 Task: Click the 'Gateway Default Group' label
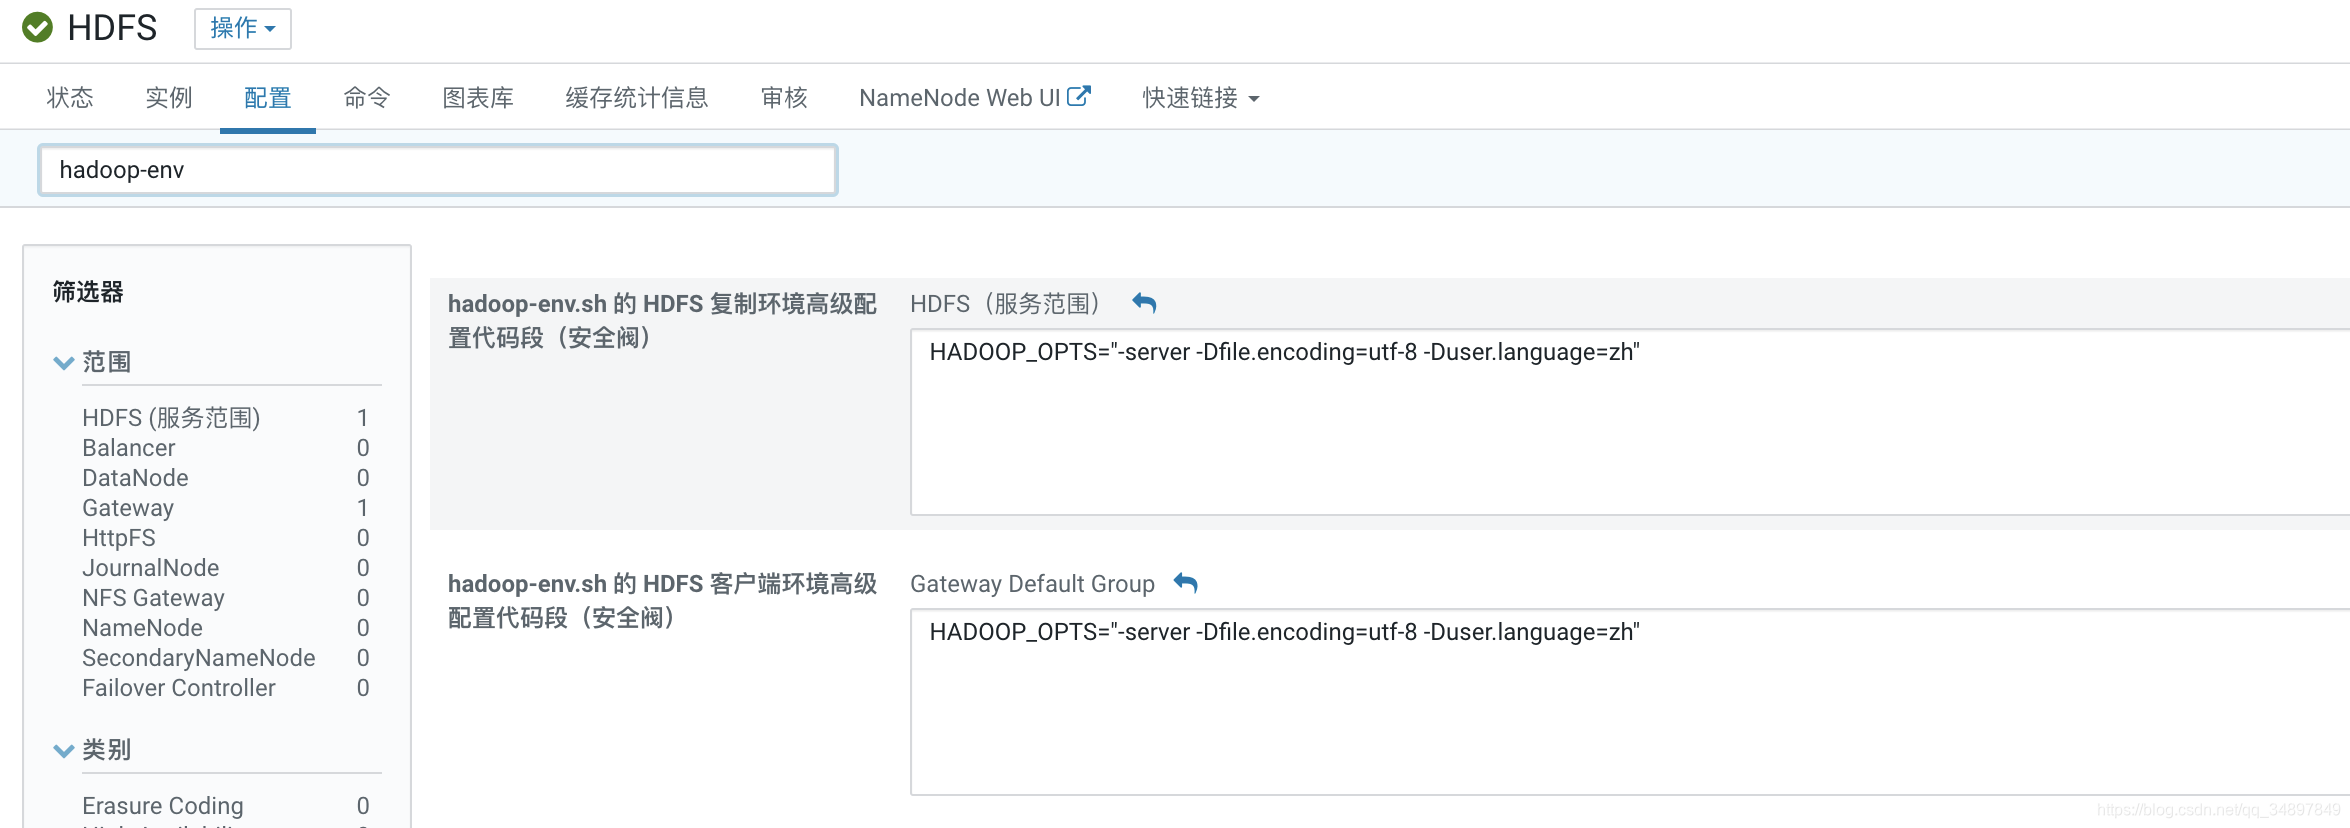pos(1032,584)
